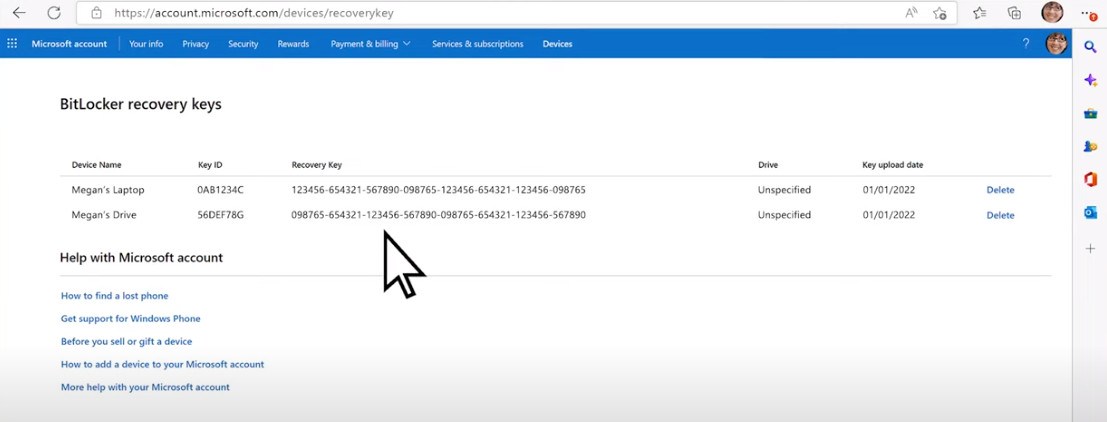Select the Megan's Laptop device name

coord(108,190)
